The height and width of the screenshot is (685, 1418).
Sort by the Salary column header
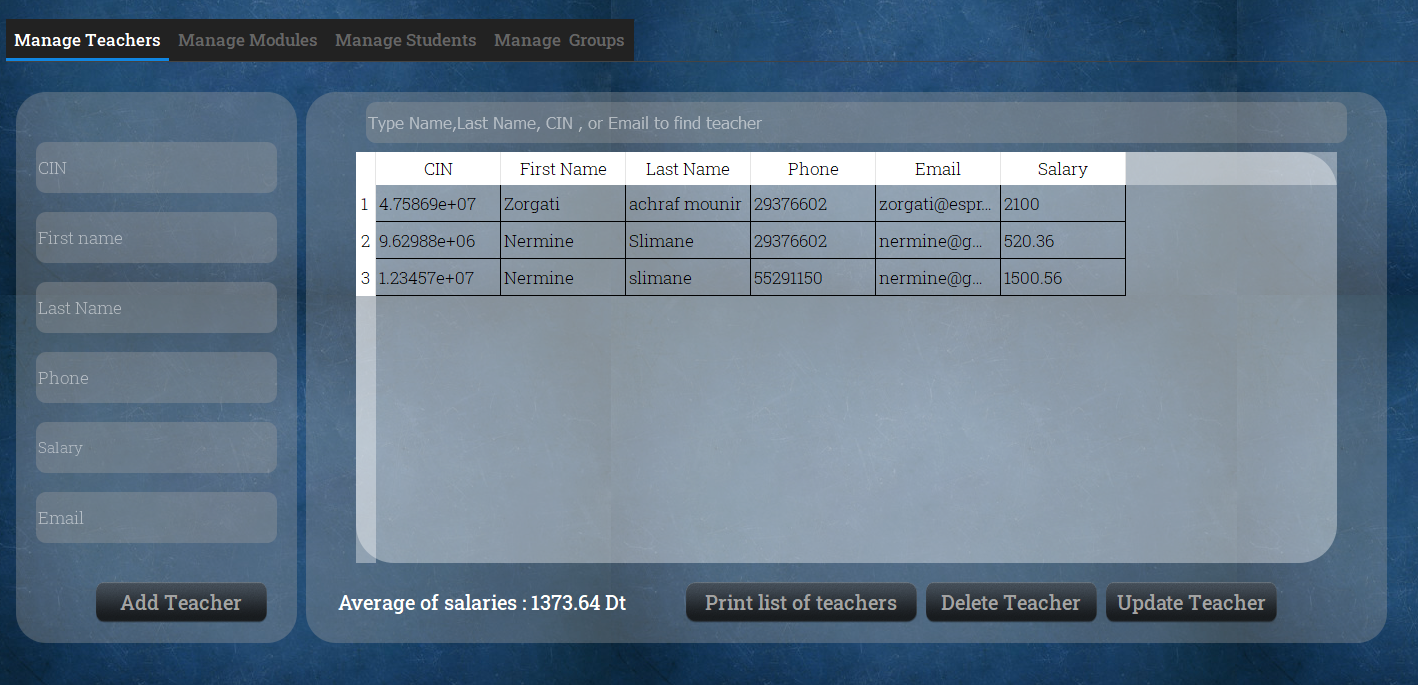click(1062, 169)
